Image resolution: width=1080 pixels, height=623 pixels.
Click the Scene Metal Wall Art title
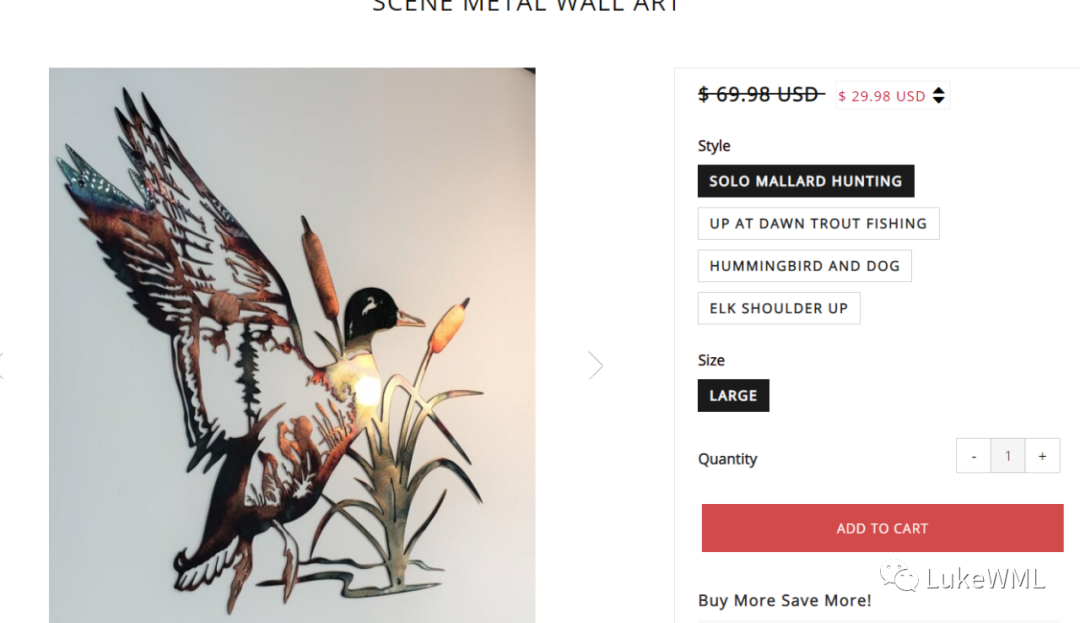tap(526, 6)
